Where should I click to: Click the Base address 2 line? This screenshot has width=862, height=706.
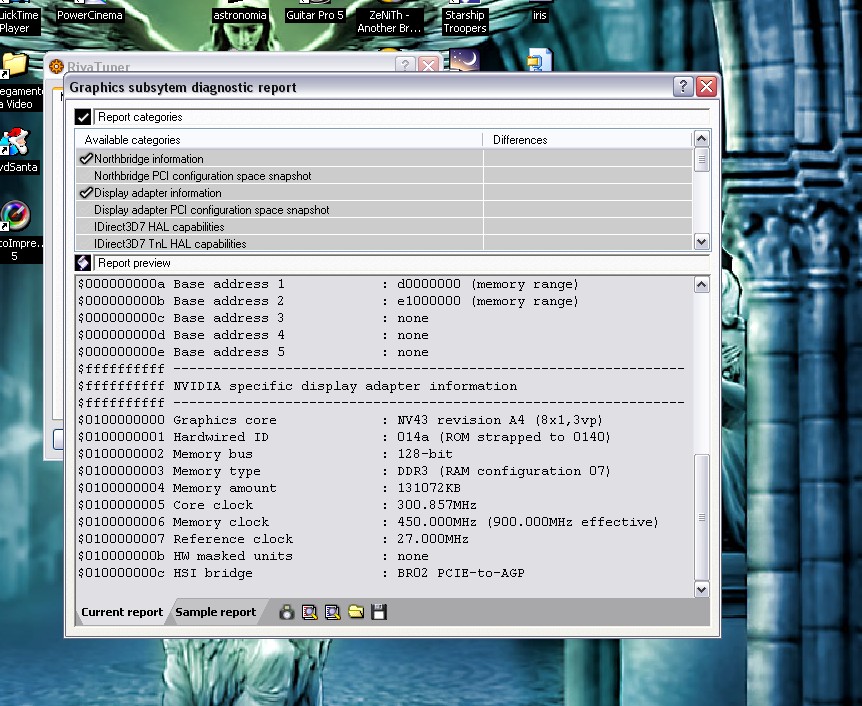point(328,301)
